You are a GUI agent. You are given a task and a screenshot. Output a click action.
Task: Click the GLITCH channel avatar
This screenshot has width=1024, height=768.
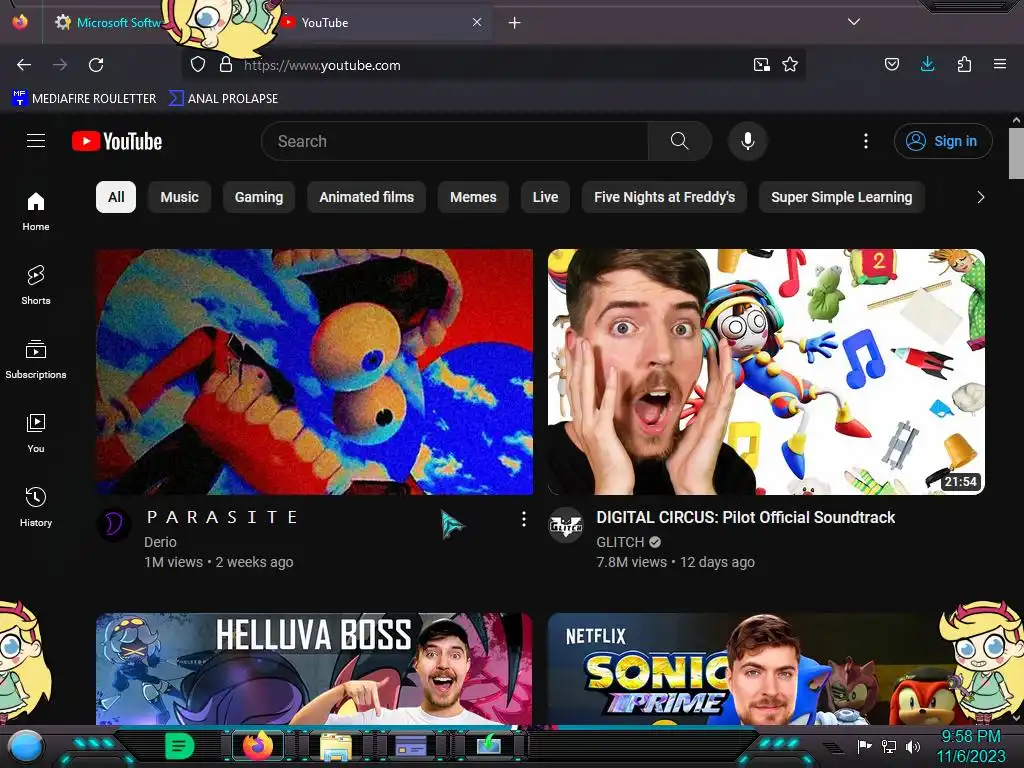566,524
